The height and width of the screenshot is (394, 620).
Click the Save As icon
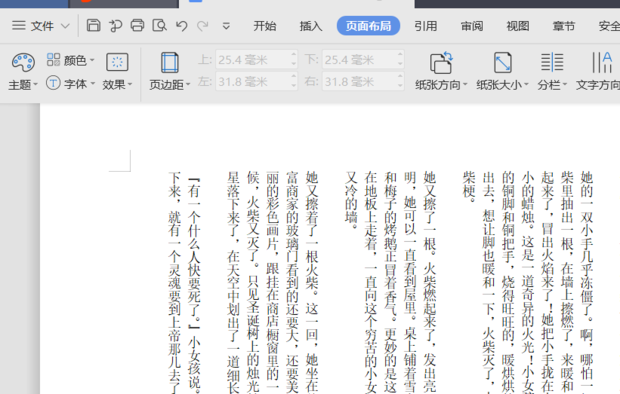(x=115, y=26)
